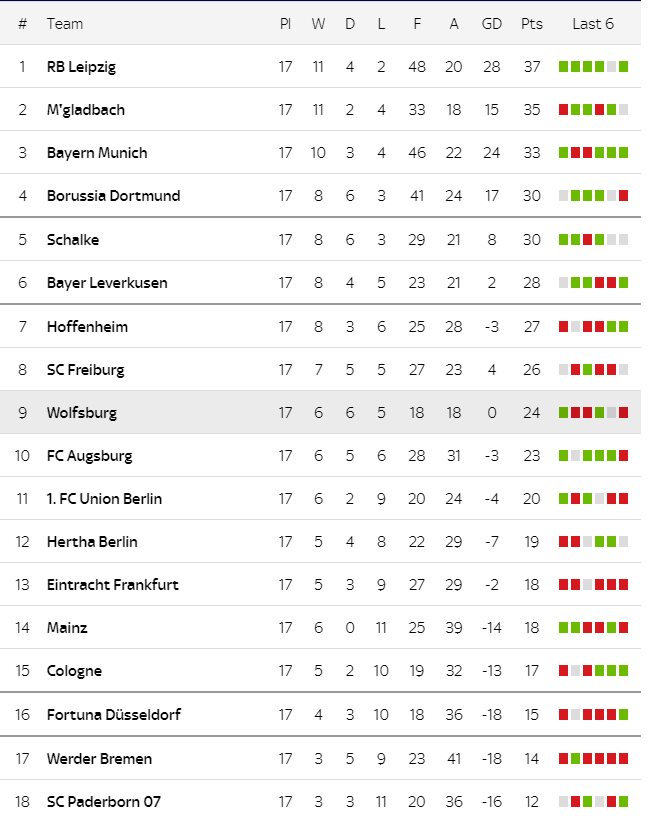Click Mainz's first green form square
Viewport: 657px width, 831px height.
[x=564, y=627]
